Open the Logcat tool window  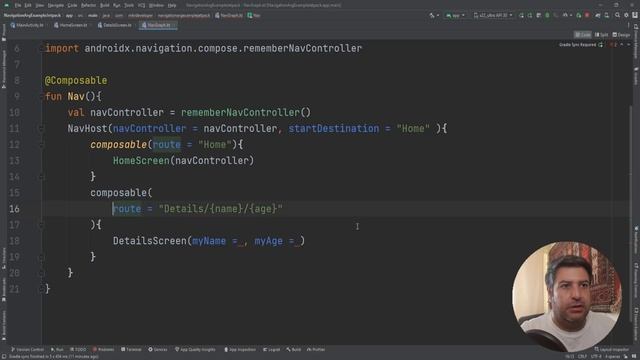[x=272, y=350]
